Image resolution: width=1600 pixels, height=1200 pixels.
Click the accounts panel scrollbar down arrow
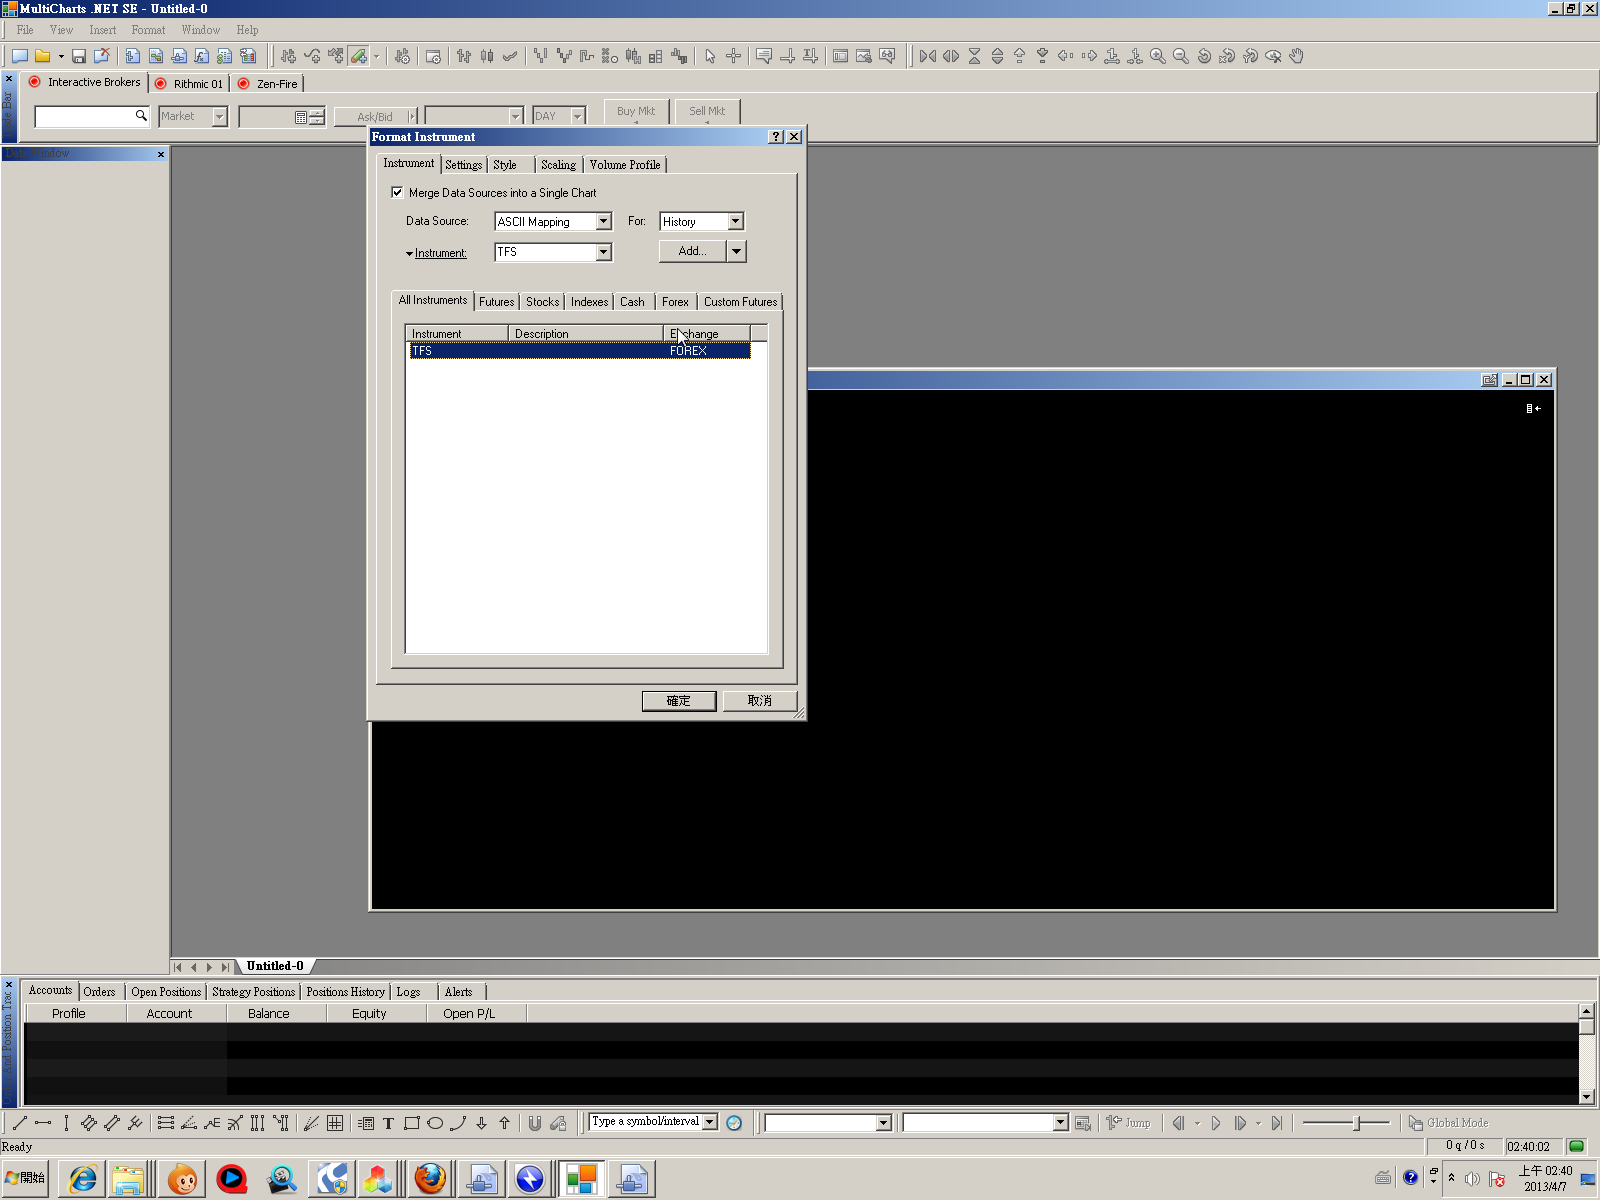tap(1586, 1097)
